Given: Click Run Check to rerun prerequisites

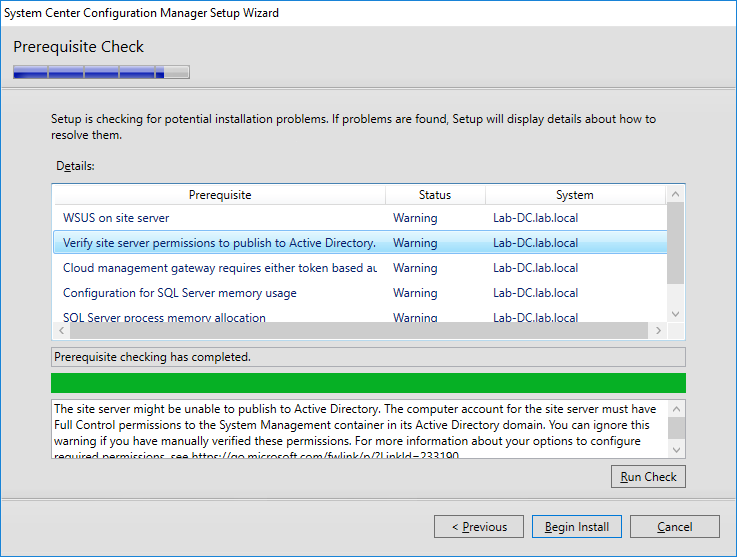Looking at the screenshot, I should [648, 477].
